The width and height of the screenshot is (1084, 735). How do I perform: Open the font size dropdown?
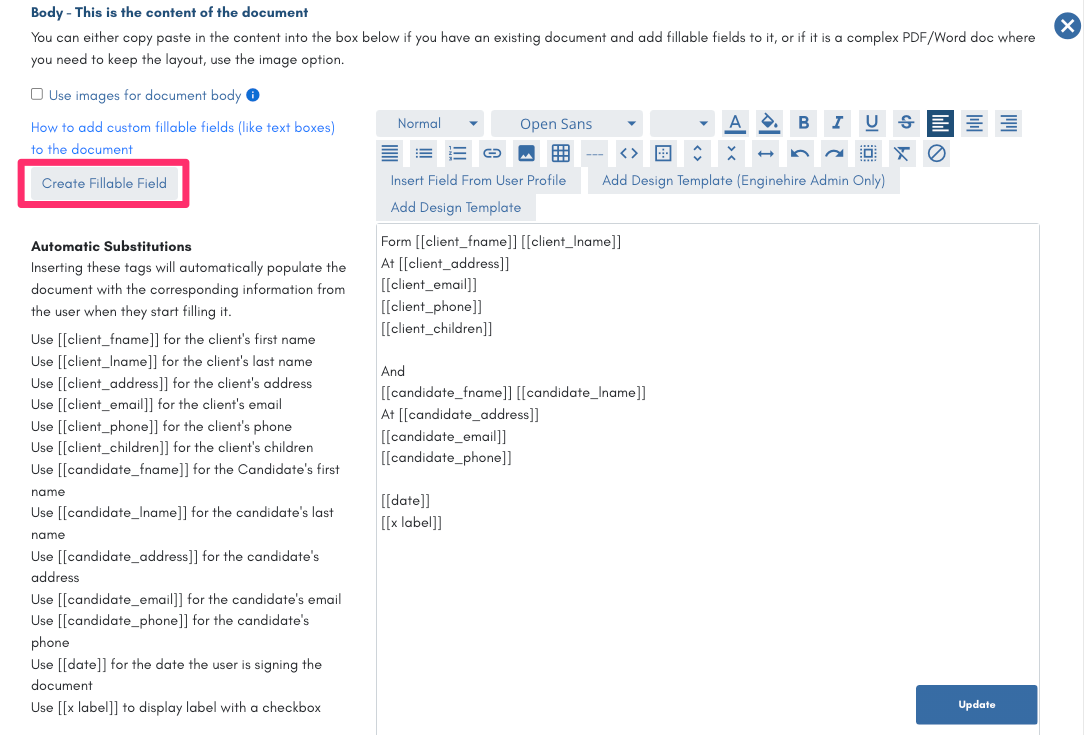coord(683,123)
